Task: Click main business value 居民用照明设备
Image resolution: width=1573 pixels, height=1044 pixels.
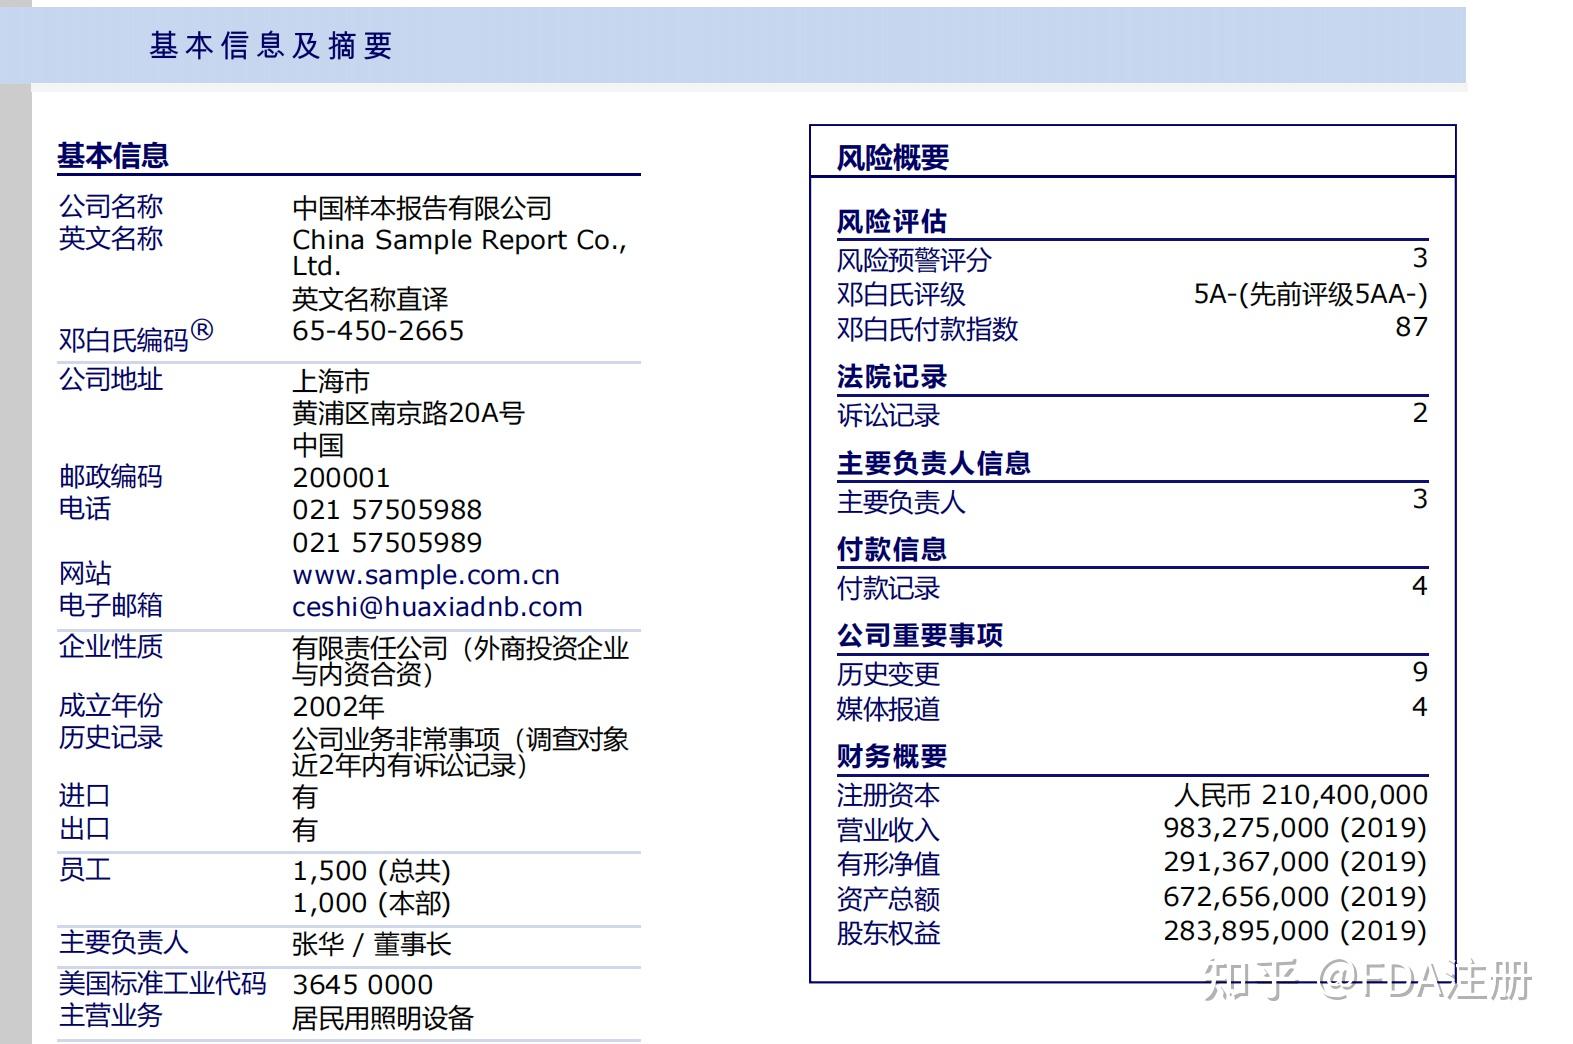Action: (x=383, y=1018)
